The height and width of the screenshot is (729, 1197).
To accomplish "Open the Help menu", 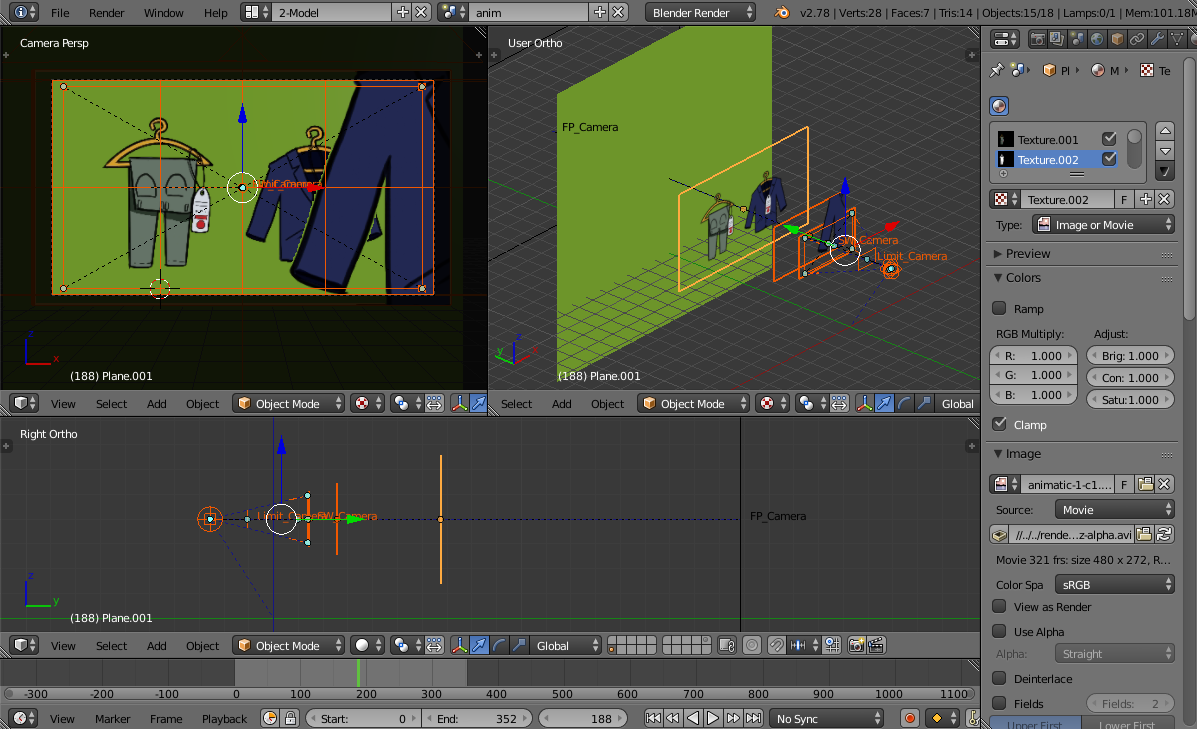I will point(215,13).
